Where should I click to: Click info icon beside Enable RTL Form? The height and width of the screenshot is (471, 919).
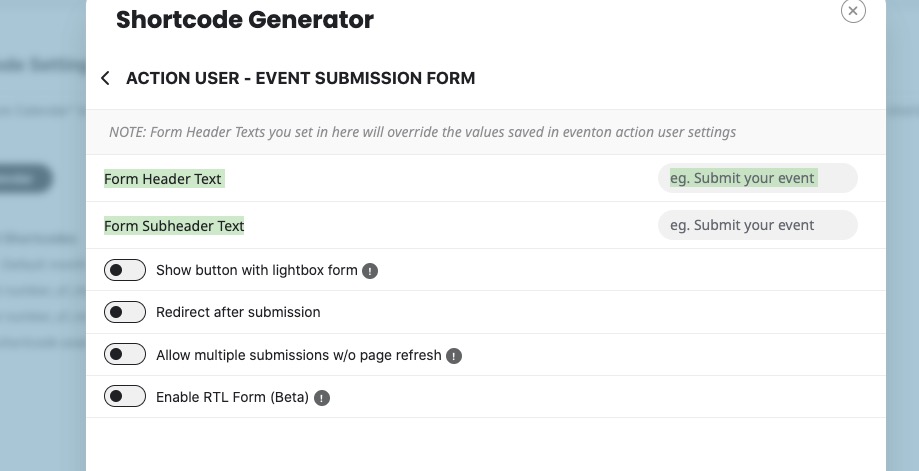(x=322, y=398)
